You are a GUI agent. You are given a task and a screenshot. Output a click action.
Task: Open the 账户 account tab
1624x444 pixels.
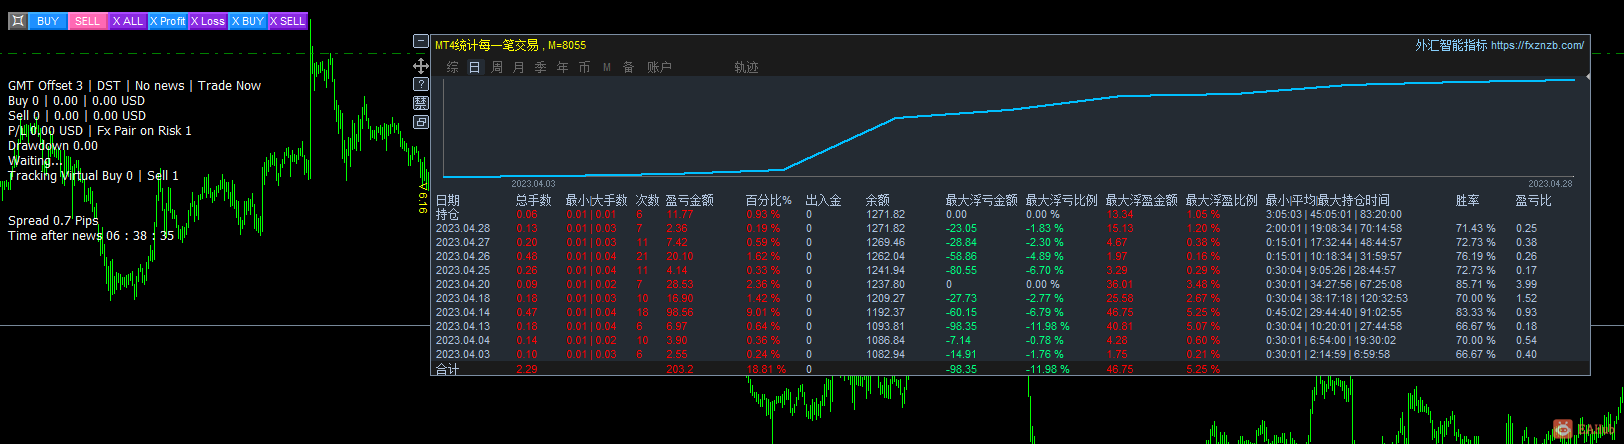click(659, 67)
